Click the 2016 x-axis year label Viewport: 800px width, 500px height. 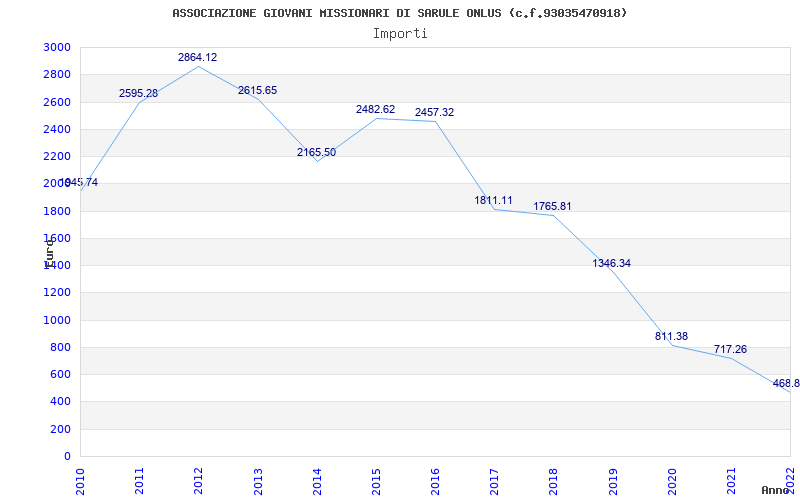tap(435, 480)
